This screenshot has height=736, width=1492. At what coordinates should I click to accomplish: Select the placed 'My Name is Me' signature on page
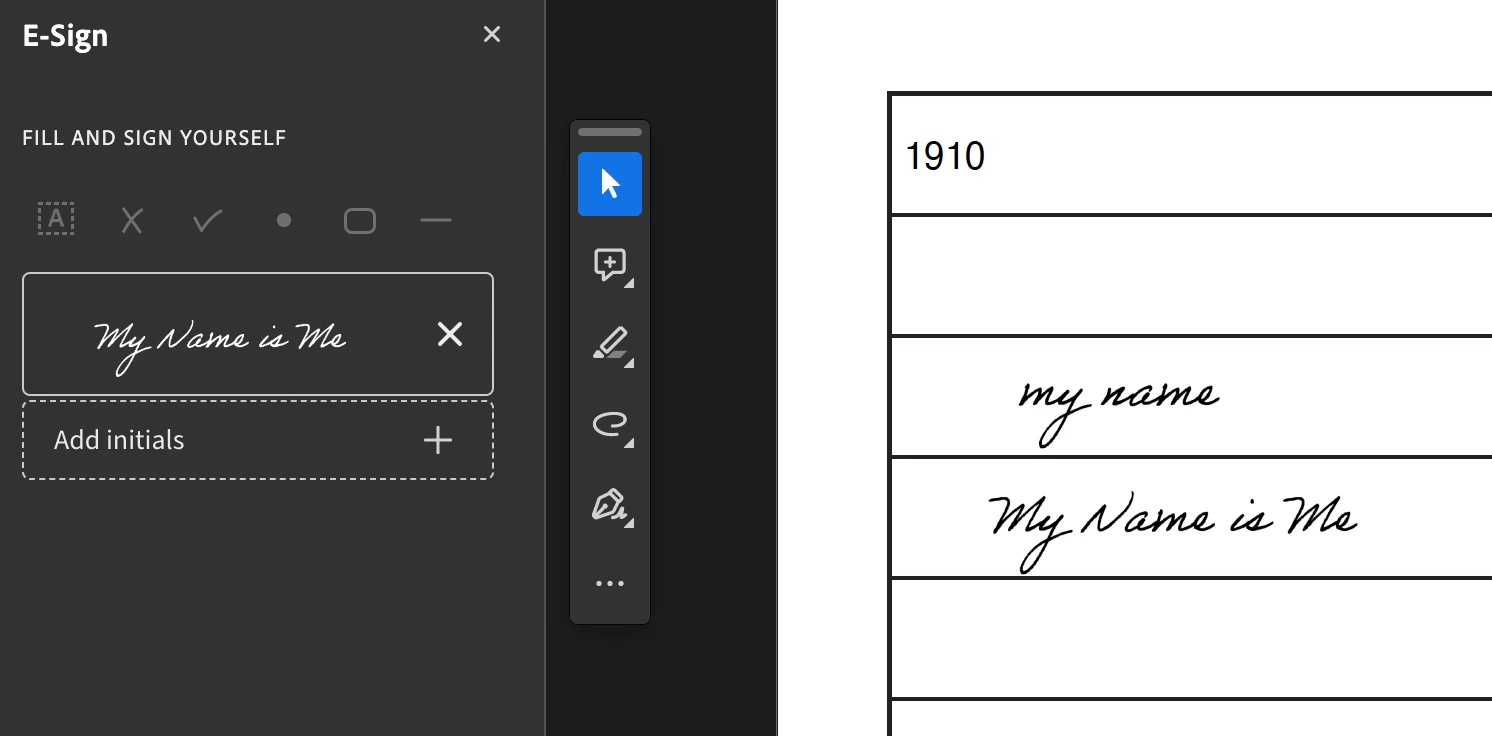pyautogui.click(x=1173, y=530)
